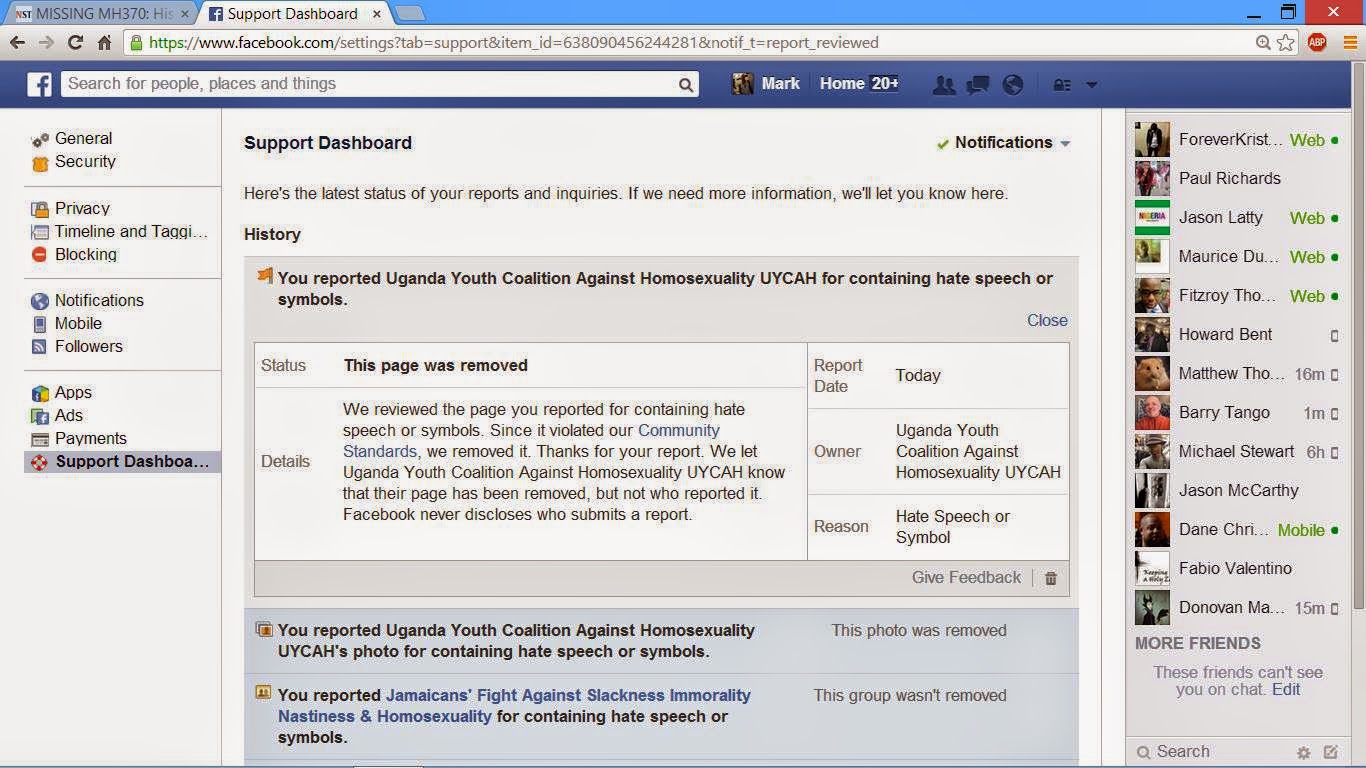The width and height of the screenshot is (1366, 768).
Task: Open chat with Paul Richards
Action: (x=1238, y=179)
